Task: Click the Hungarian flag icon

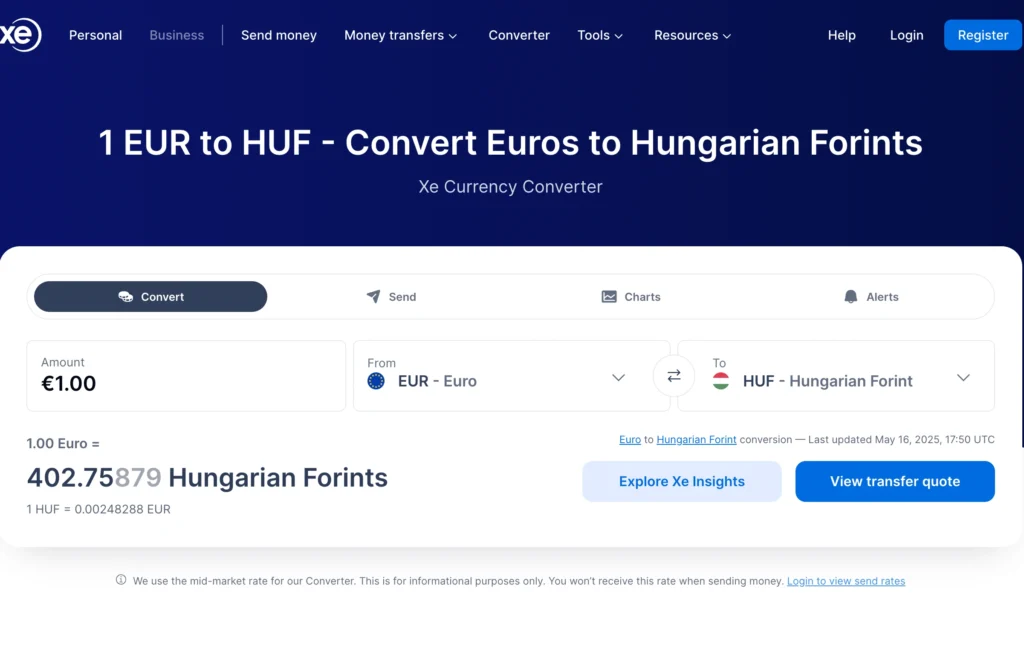Action: tap(721, 381)
